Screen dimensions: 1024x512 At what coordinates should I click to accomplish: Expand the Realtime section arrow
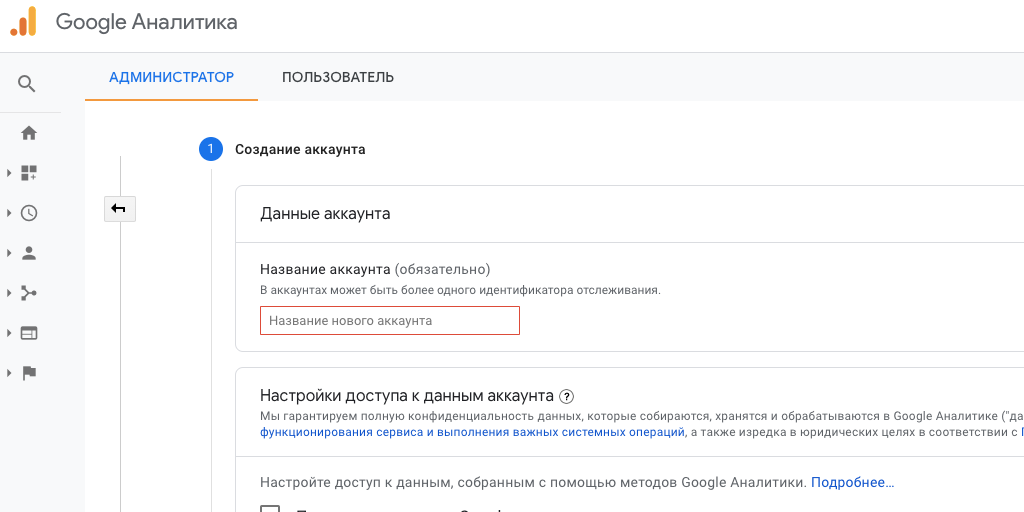[9, 213]
